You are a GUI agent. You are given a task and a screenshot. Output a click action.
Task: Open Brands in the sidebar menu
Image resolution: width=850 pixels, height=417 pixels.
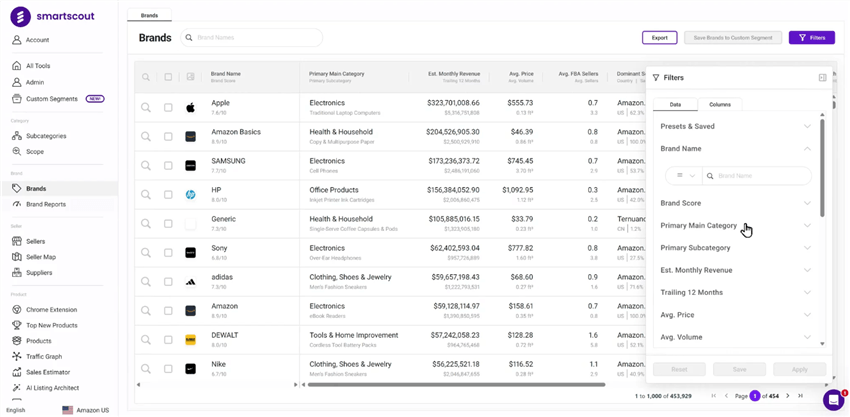[59, 189]
